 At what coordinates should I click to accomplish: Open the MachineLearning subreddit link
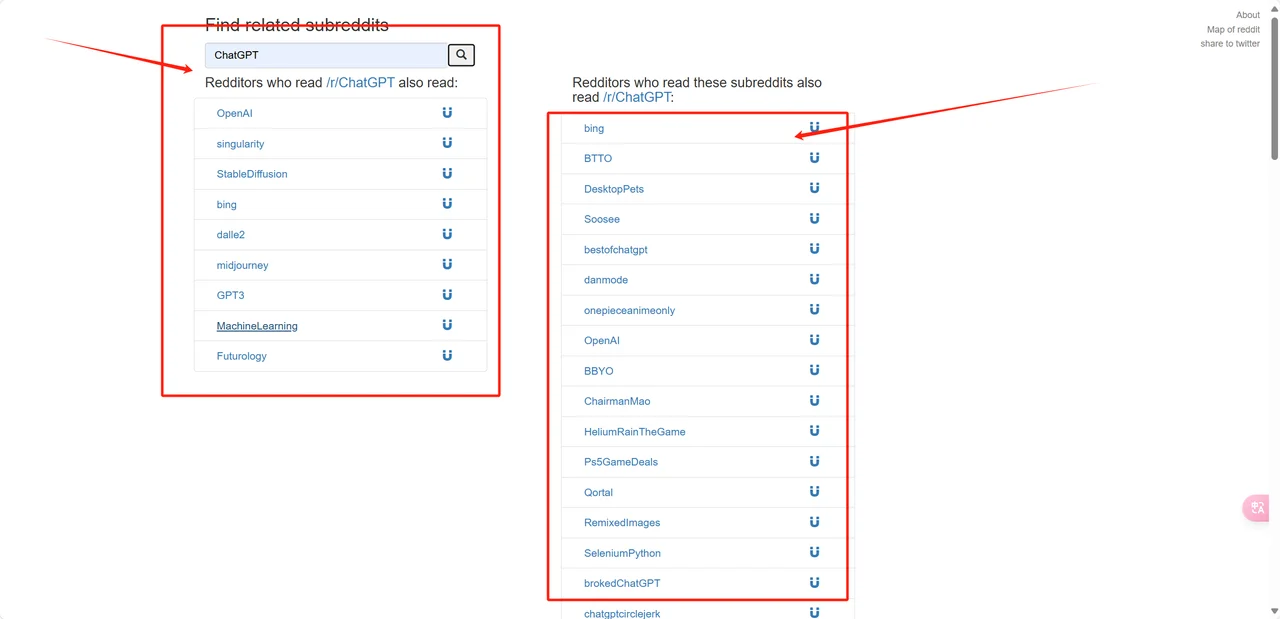pyautogui.click(x=257, y=326)
